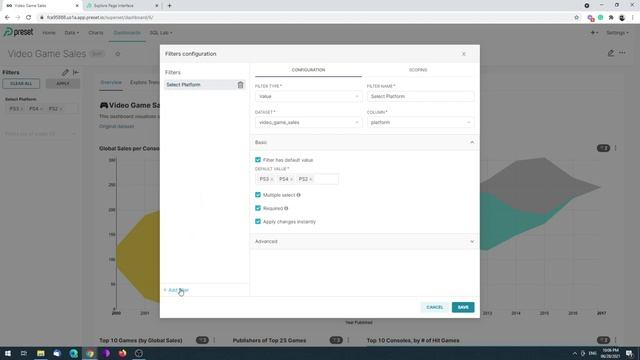Click Clear All in Filters sidebar
Image resolution: width=640 pixels, height=360 pixels.
coord(21,84)
